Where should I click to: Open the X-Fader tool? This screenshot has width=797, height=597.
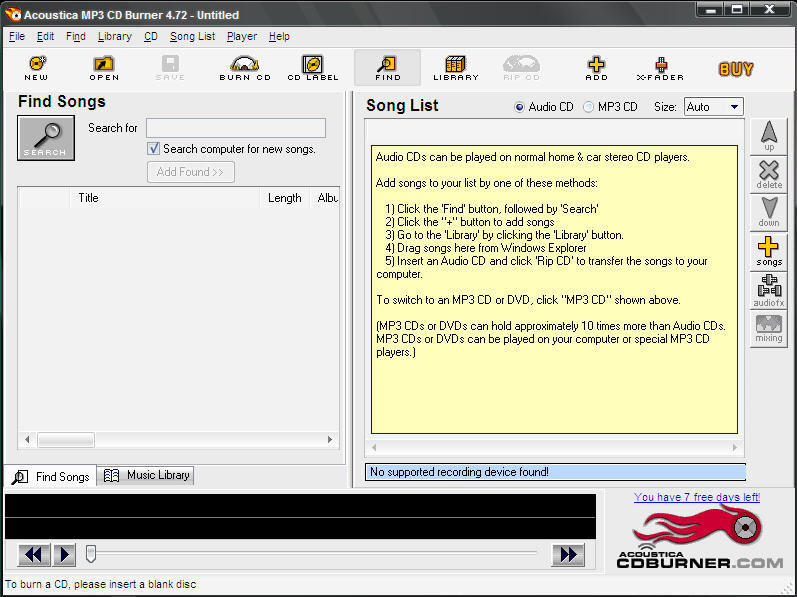(x=660, y=68)
